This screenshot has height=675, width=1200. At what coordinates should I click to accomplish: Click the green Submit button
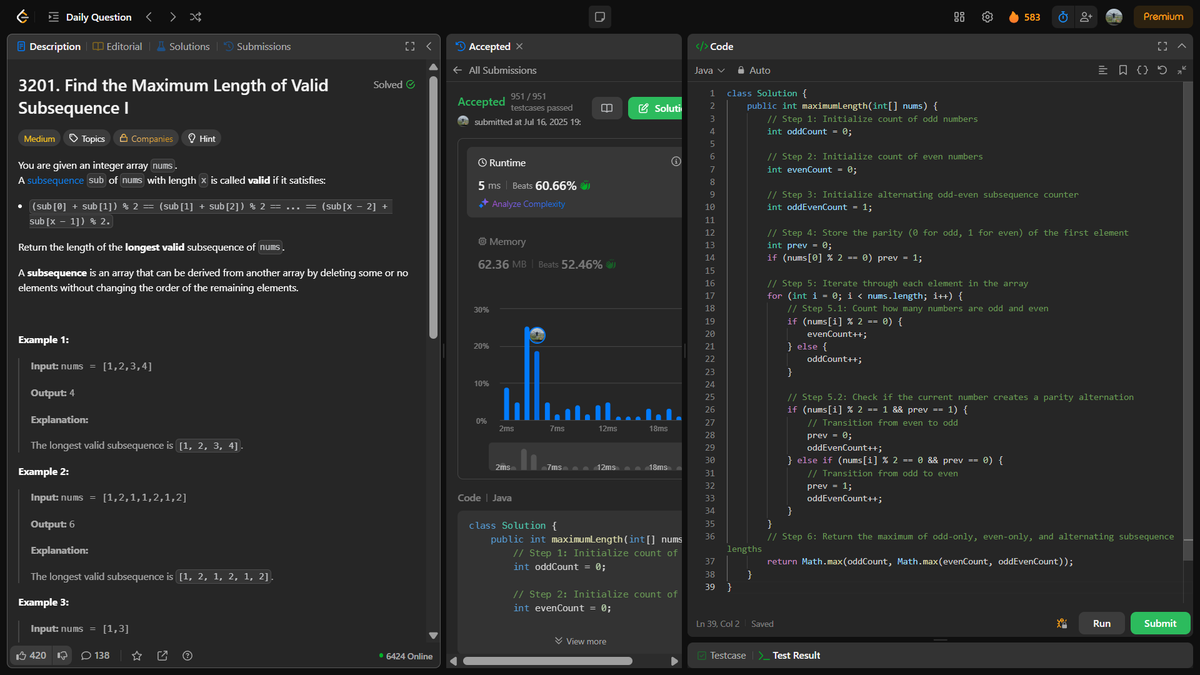point(1160,623)
